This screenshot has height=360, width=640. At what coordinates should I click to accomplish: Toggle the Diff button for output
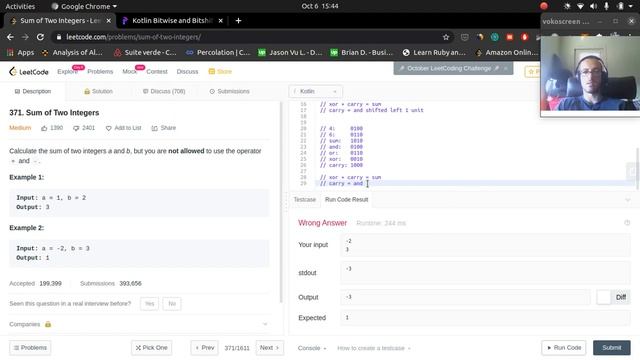[613, 297]
